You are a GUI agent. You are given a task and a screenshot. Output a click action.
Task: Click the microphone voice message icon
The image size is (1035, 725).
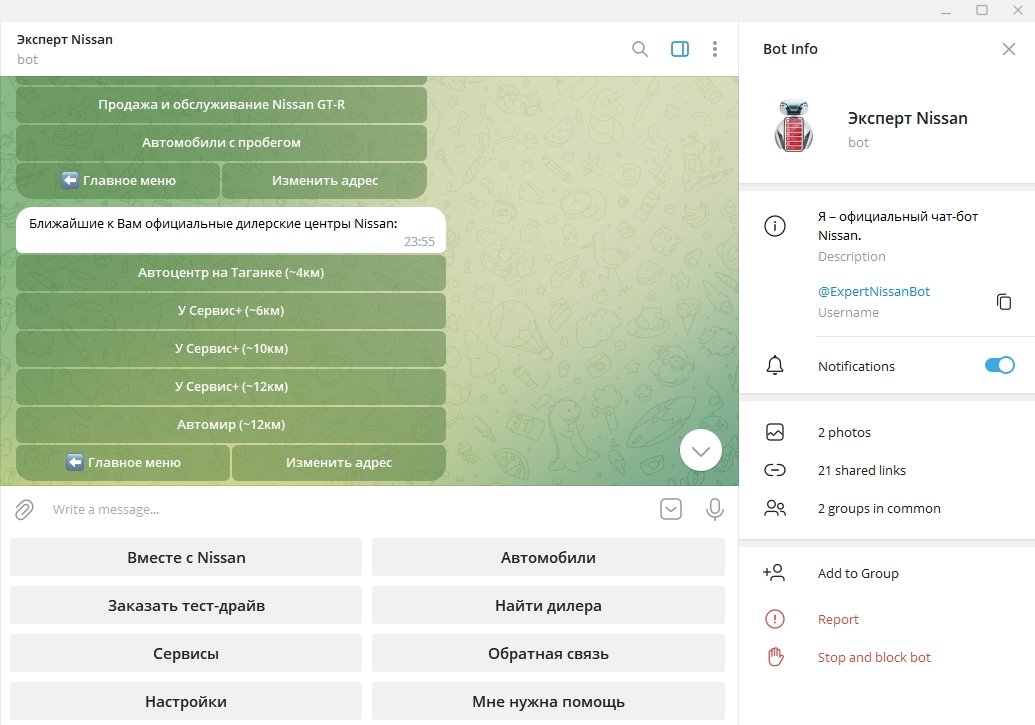point(715,509)
